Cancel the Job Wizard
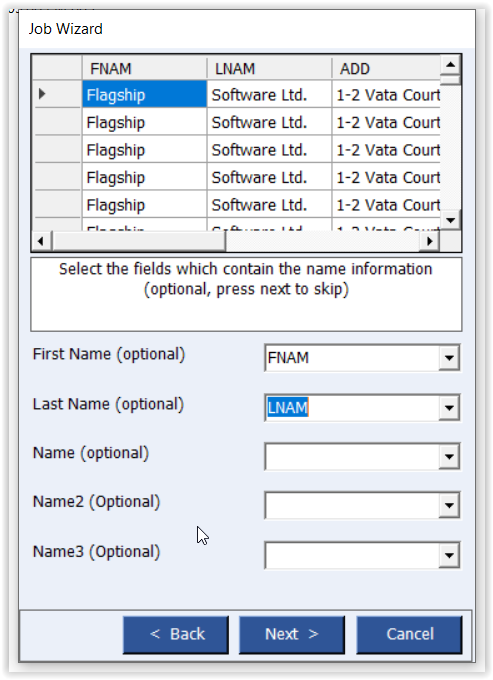 [x=409, y=634]
